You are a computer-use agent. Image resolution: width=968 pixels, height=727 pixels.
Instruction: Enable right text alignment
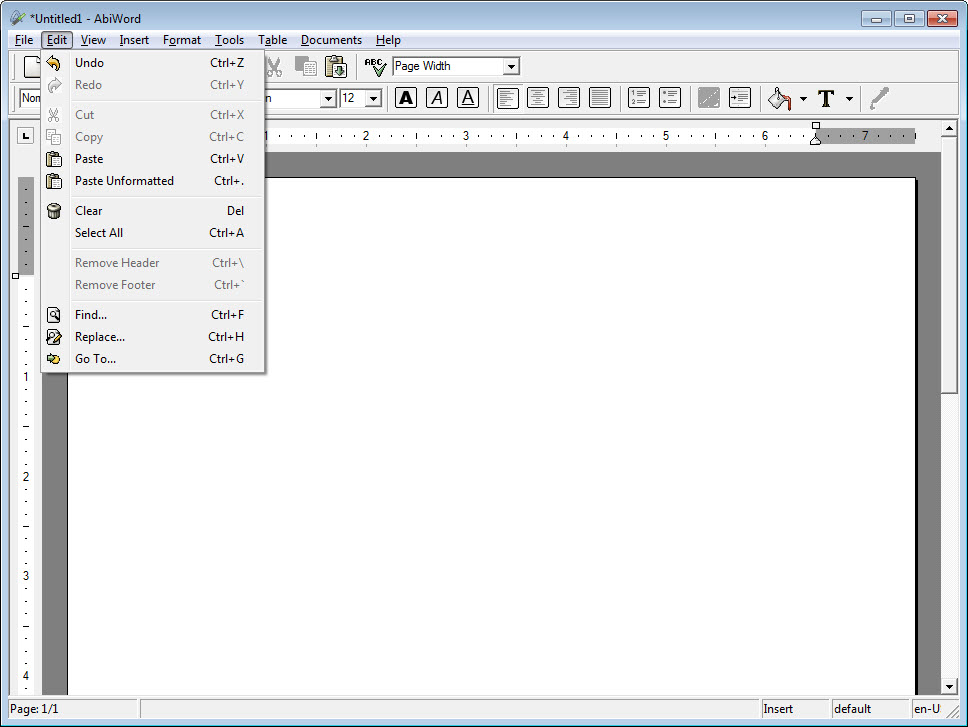coord(569,98)
